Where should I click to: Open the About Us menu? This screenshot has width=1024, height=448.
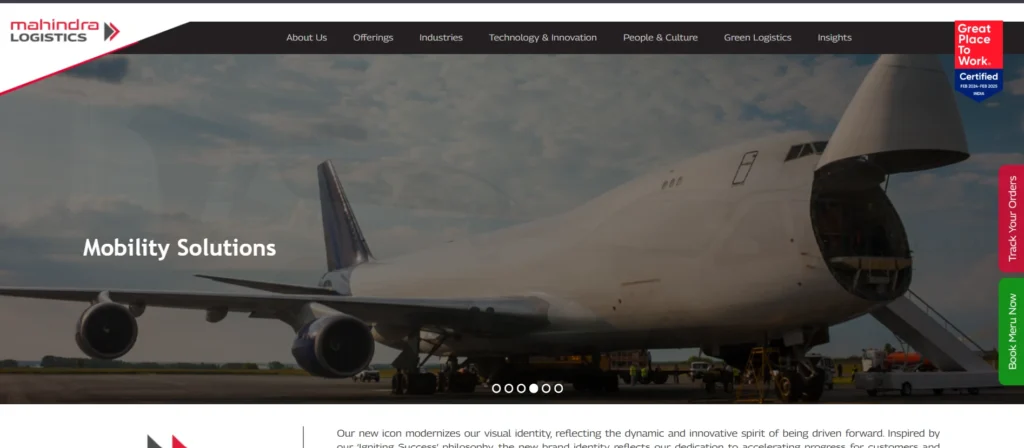(x=306, y=38)
